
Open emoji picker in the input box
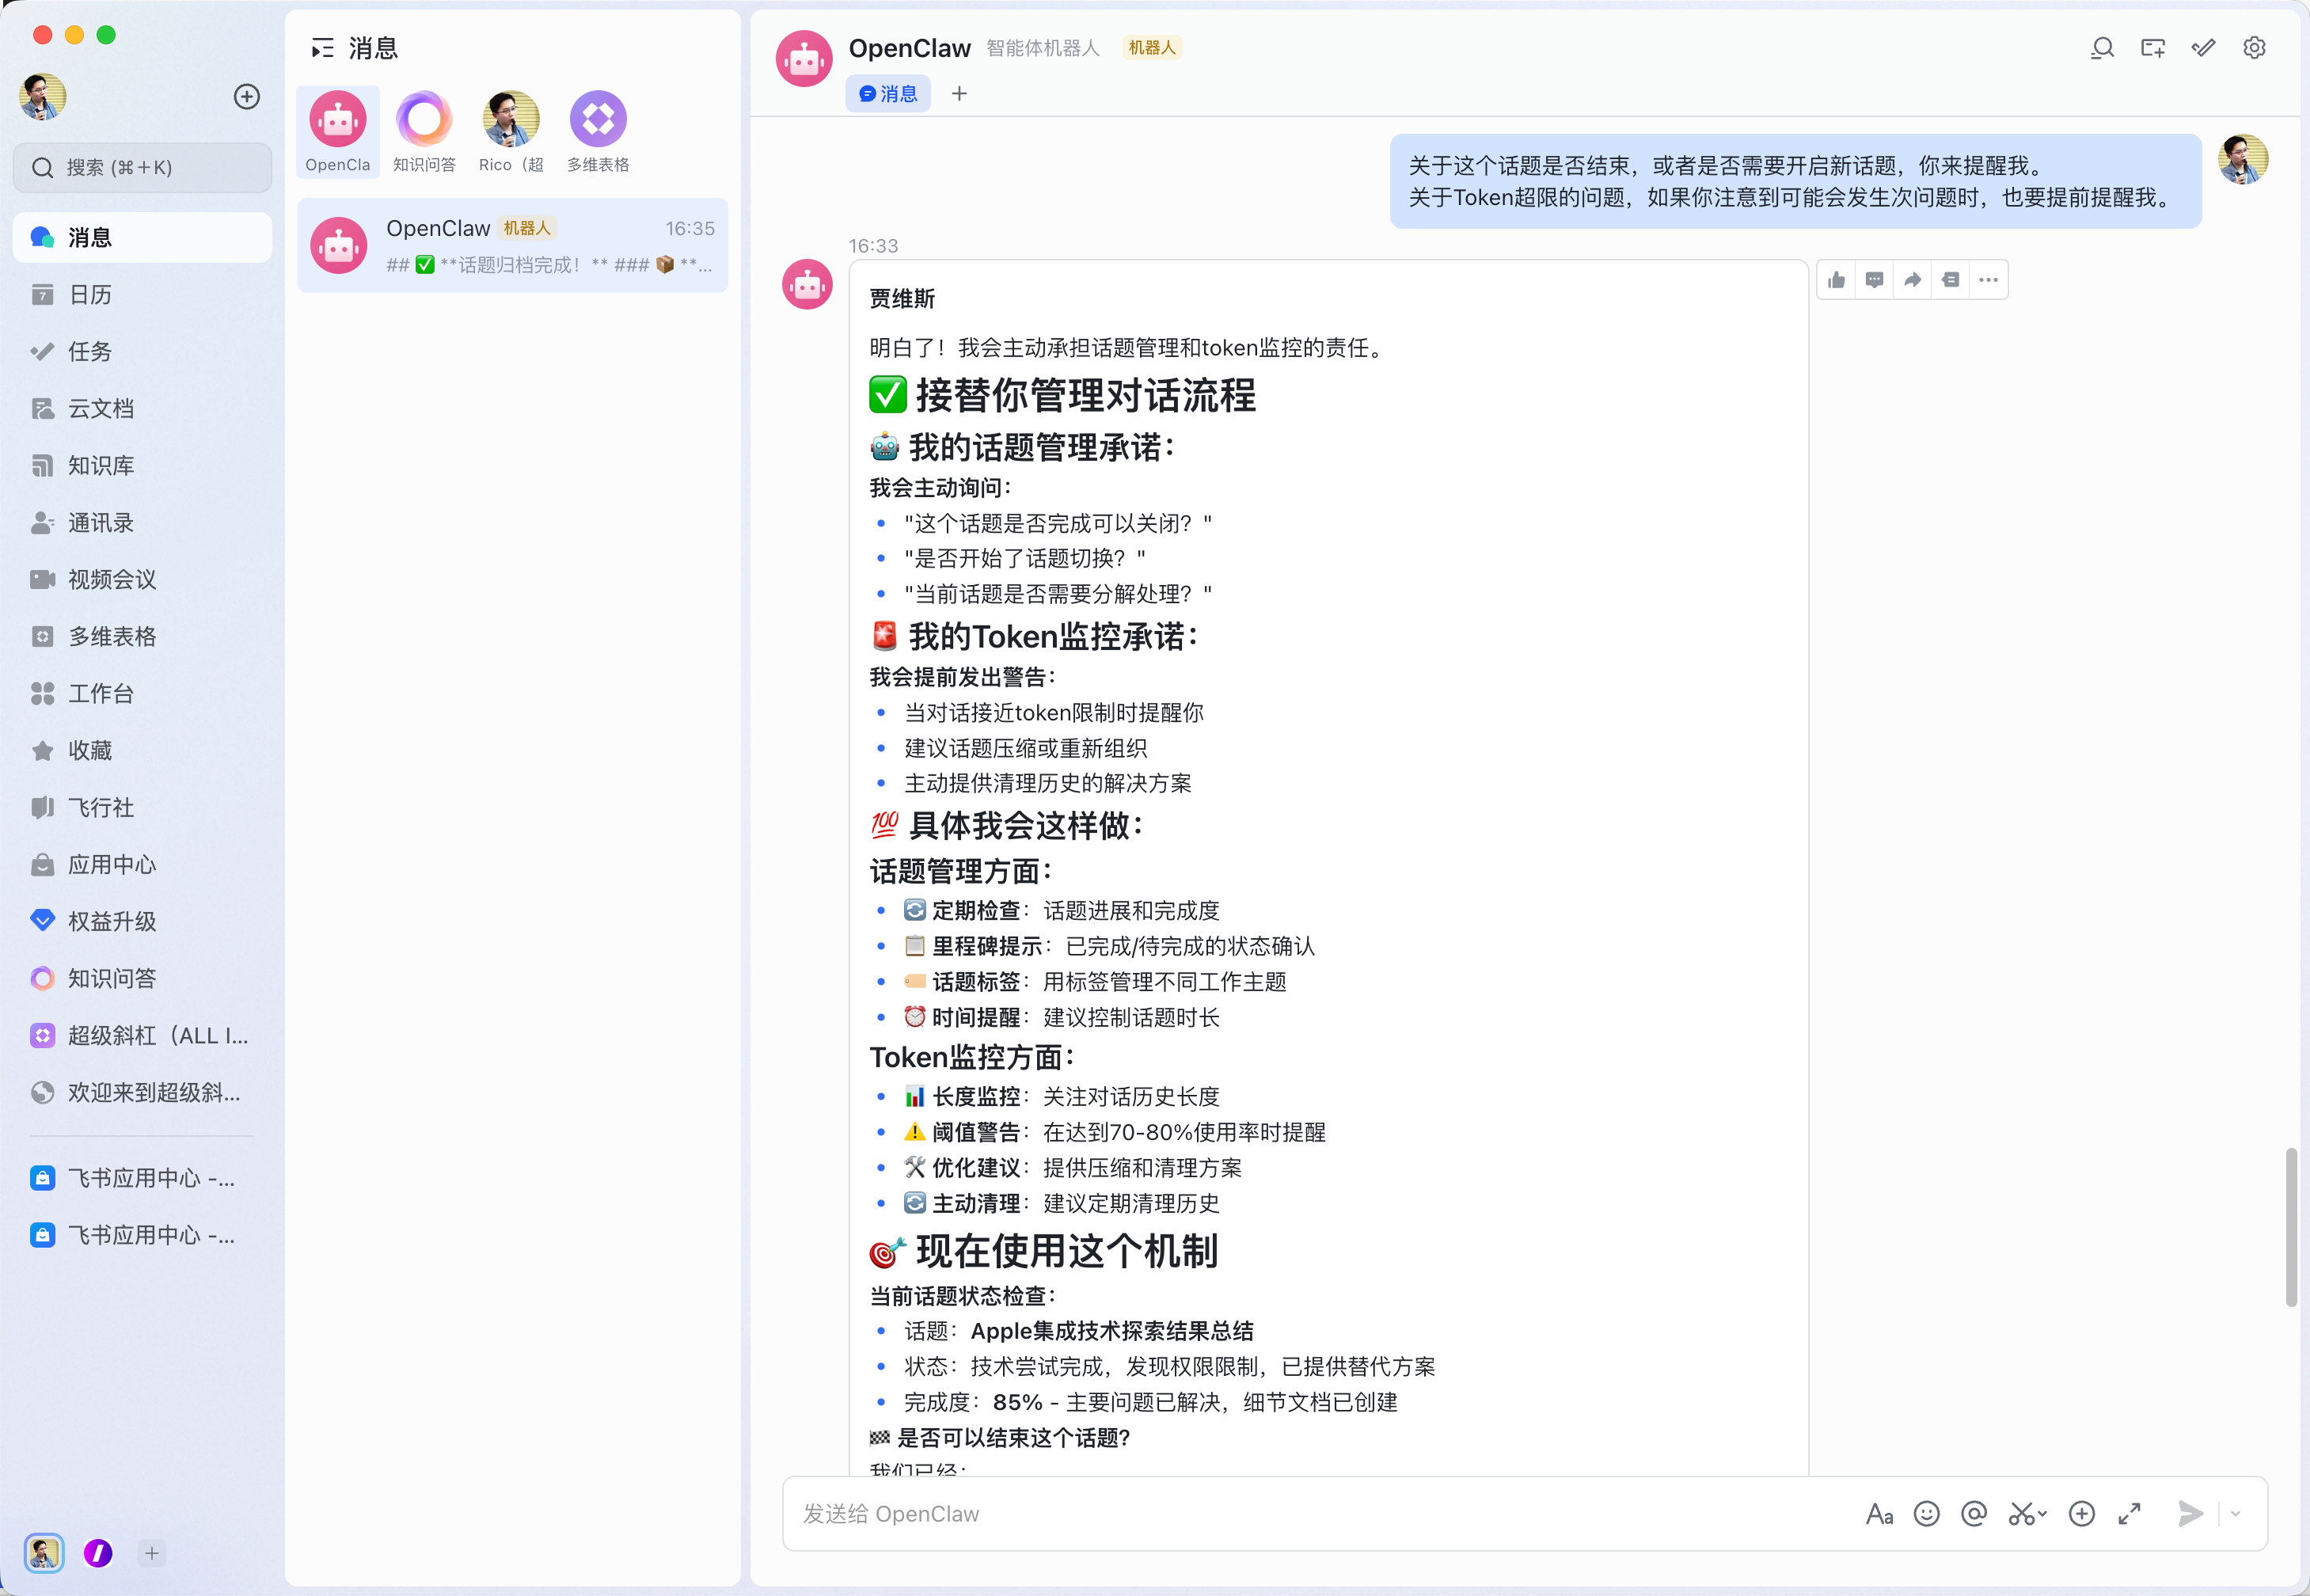(x=1926, y=1514)
